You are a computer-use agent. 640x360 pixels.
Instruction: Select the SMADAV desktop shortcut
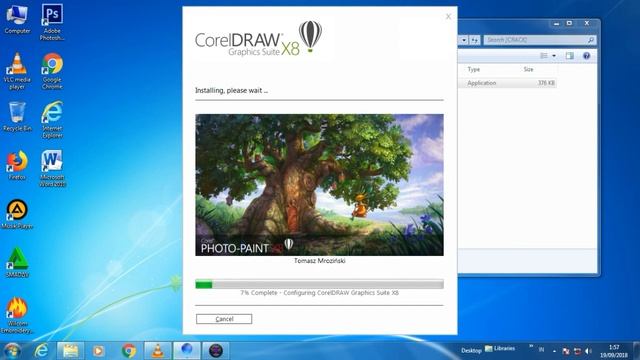(17, 262)
